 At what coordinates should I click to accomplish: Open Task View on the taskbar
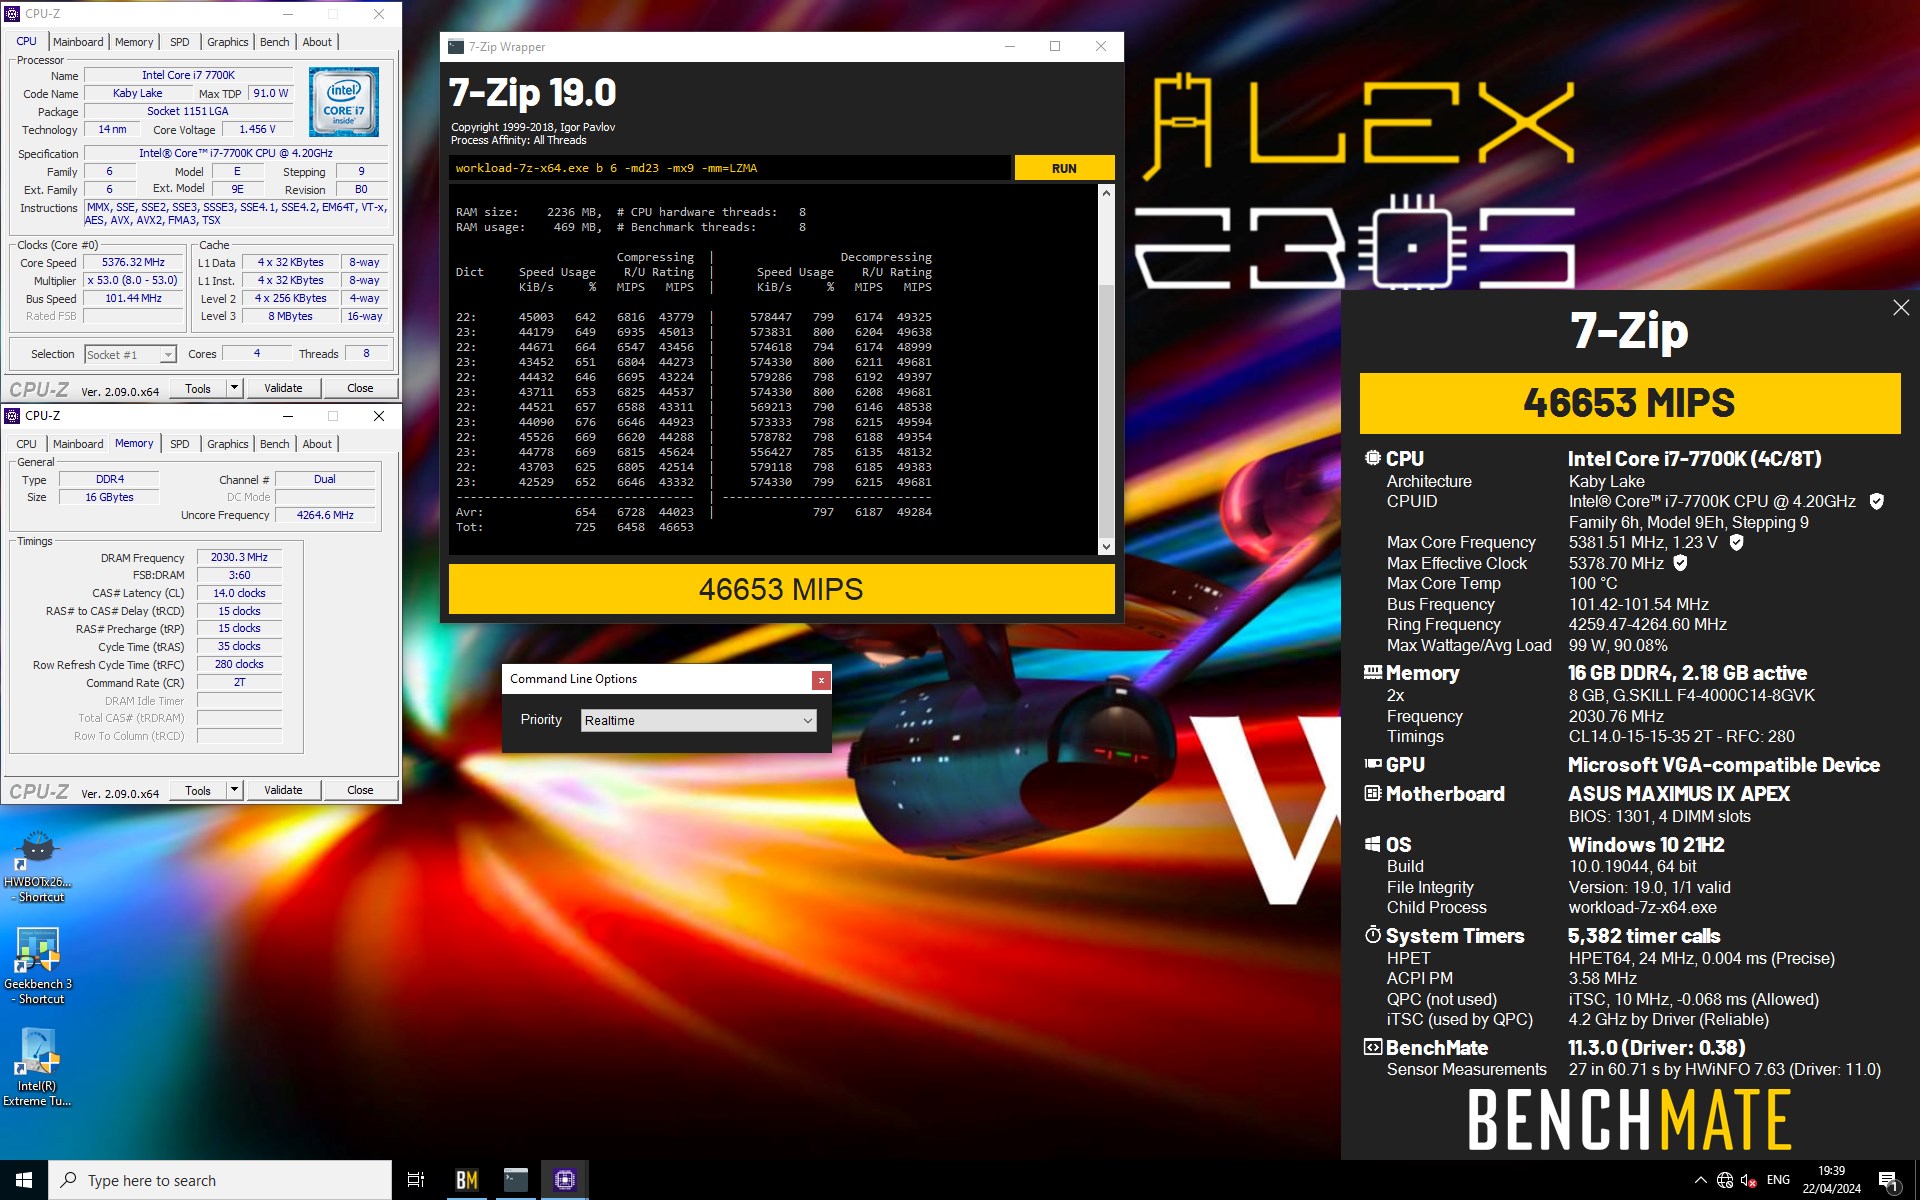(416, 1180)
